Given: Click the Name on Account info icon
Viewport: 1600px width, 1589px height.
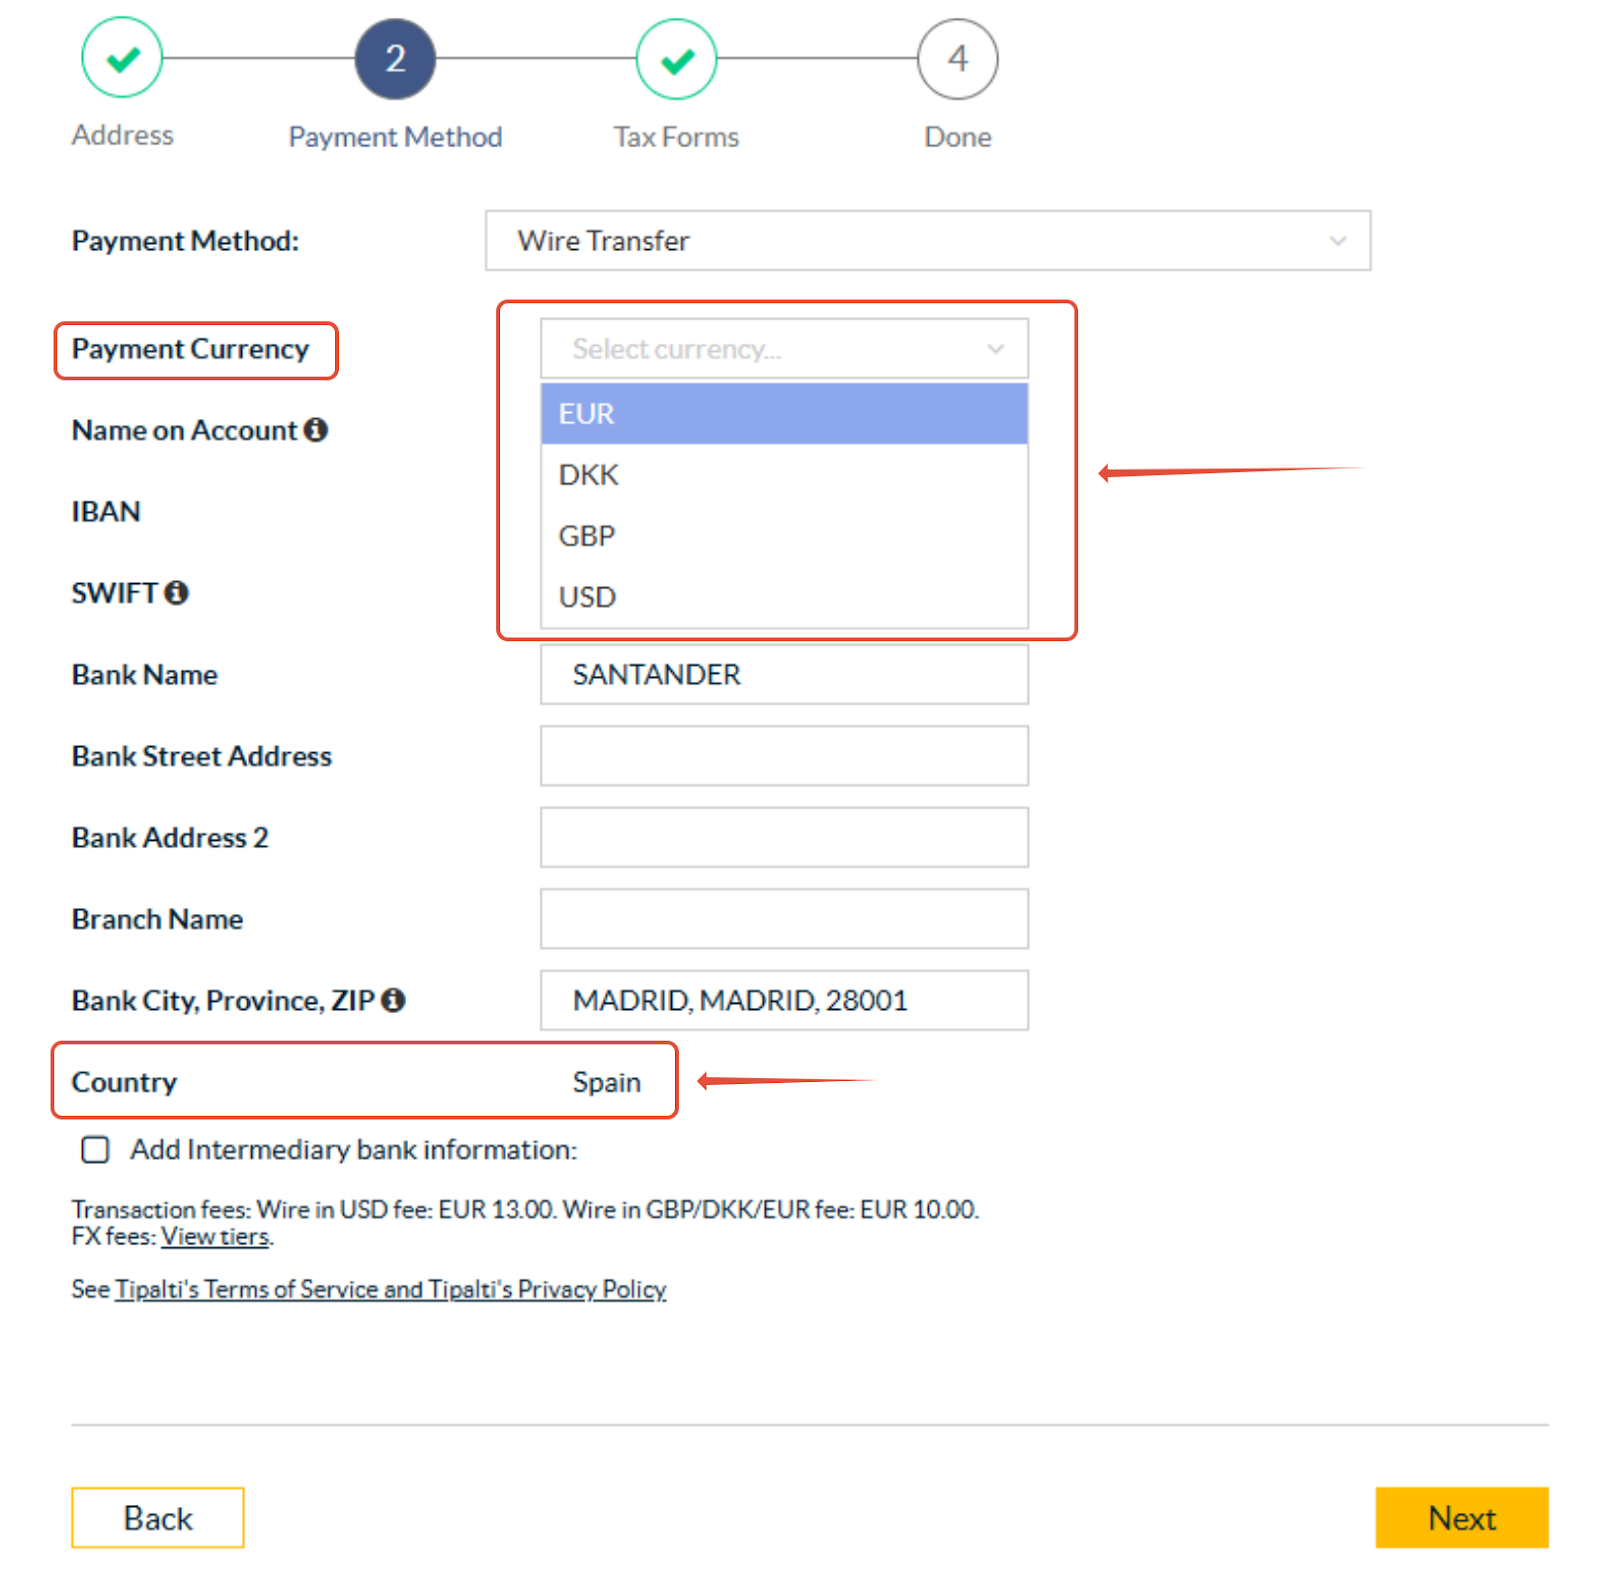Looking at the screenshot, I should 316,430.
